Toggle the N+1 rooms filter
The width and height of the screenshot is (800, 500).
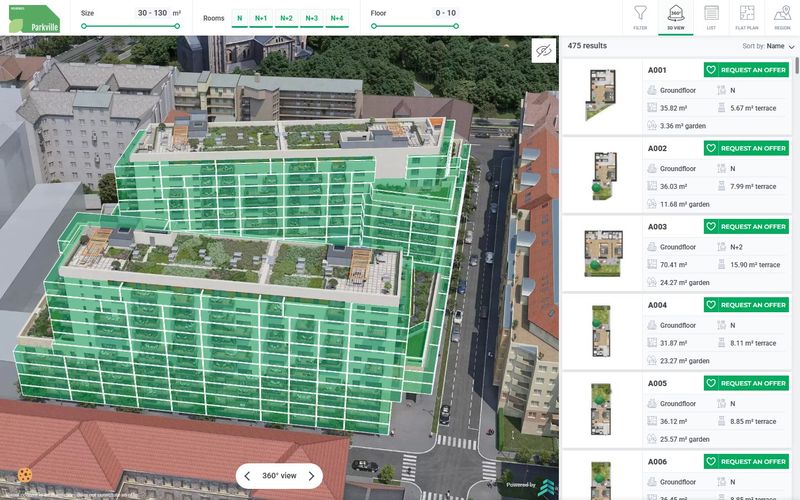(x=261, y=18)
